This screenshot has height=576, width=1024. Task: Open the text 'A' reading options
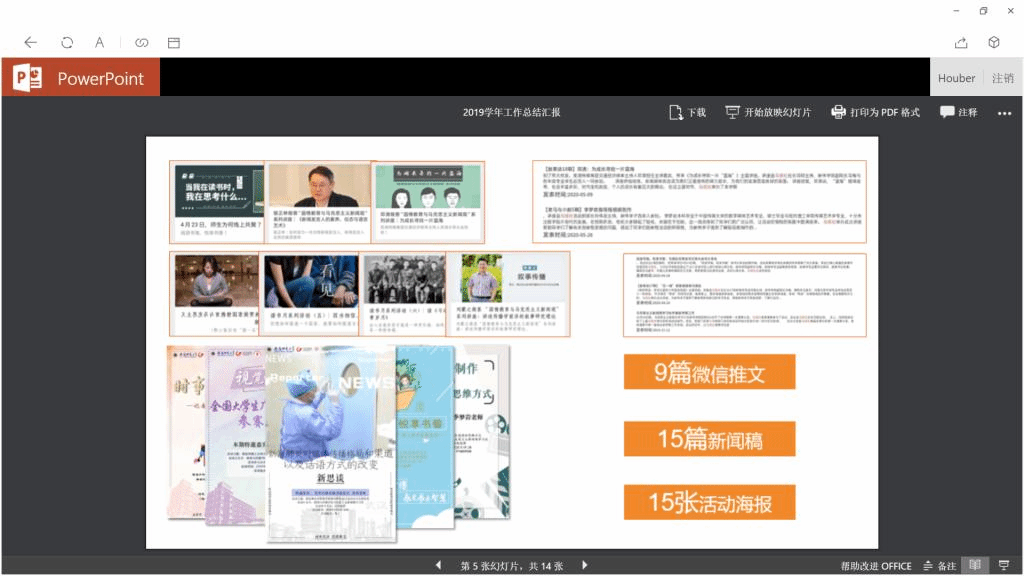pyautogui.click(x=100, y=43)
